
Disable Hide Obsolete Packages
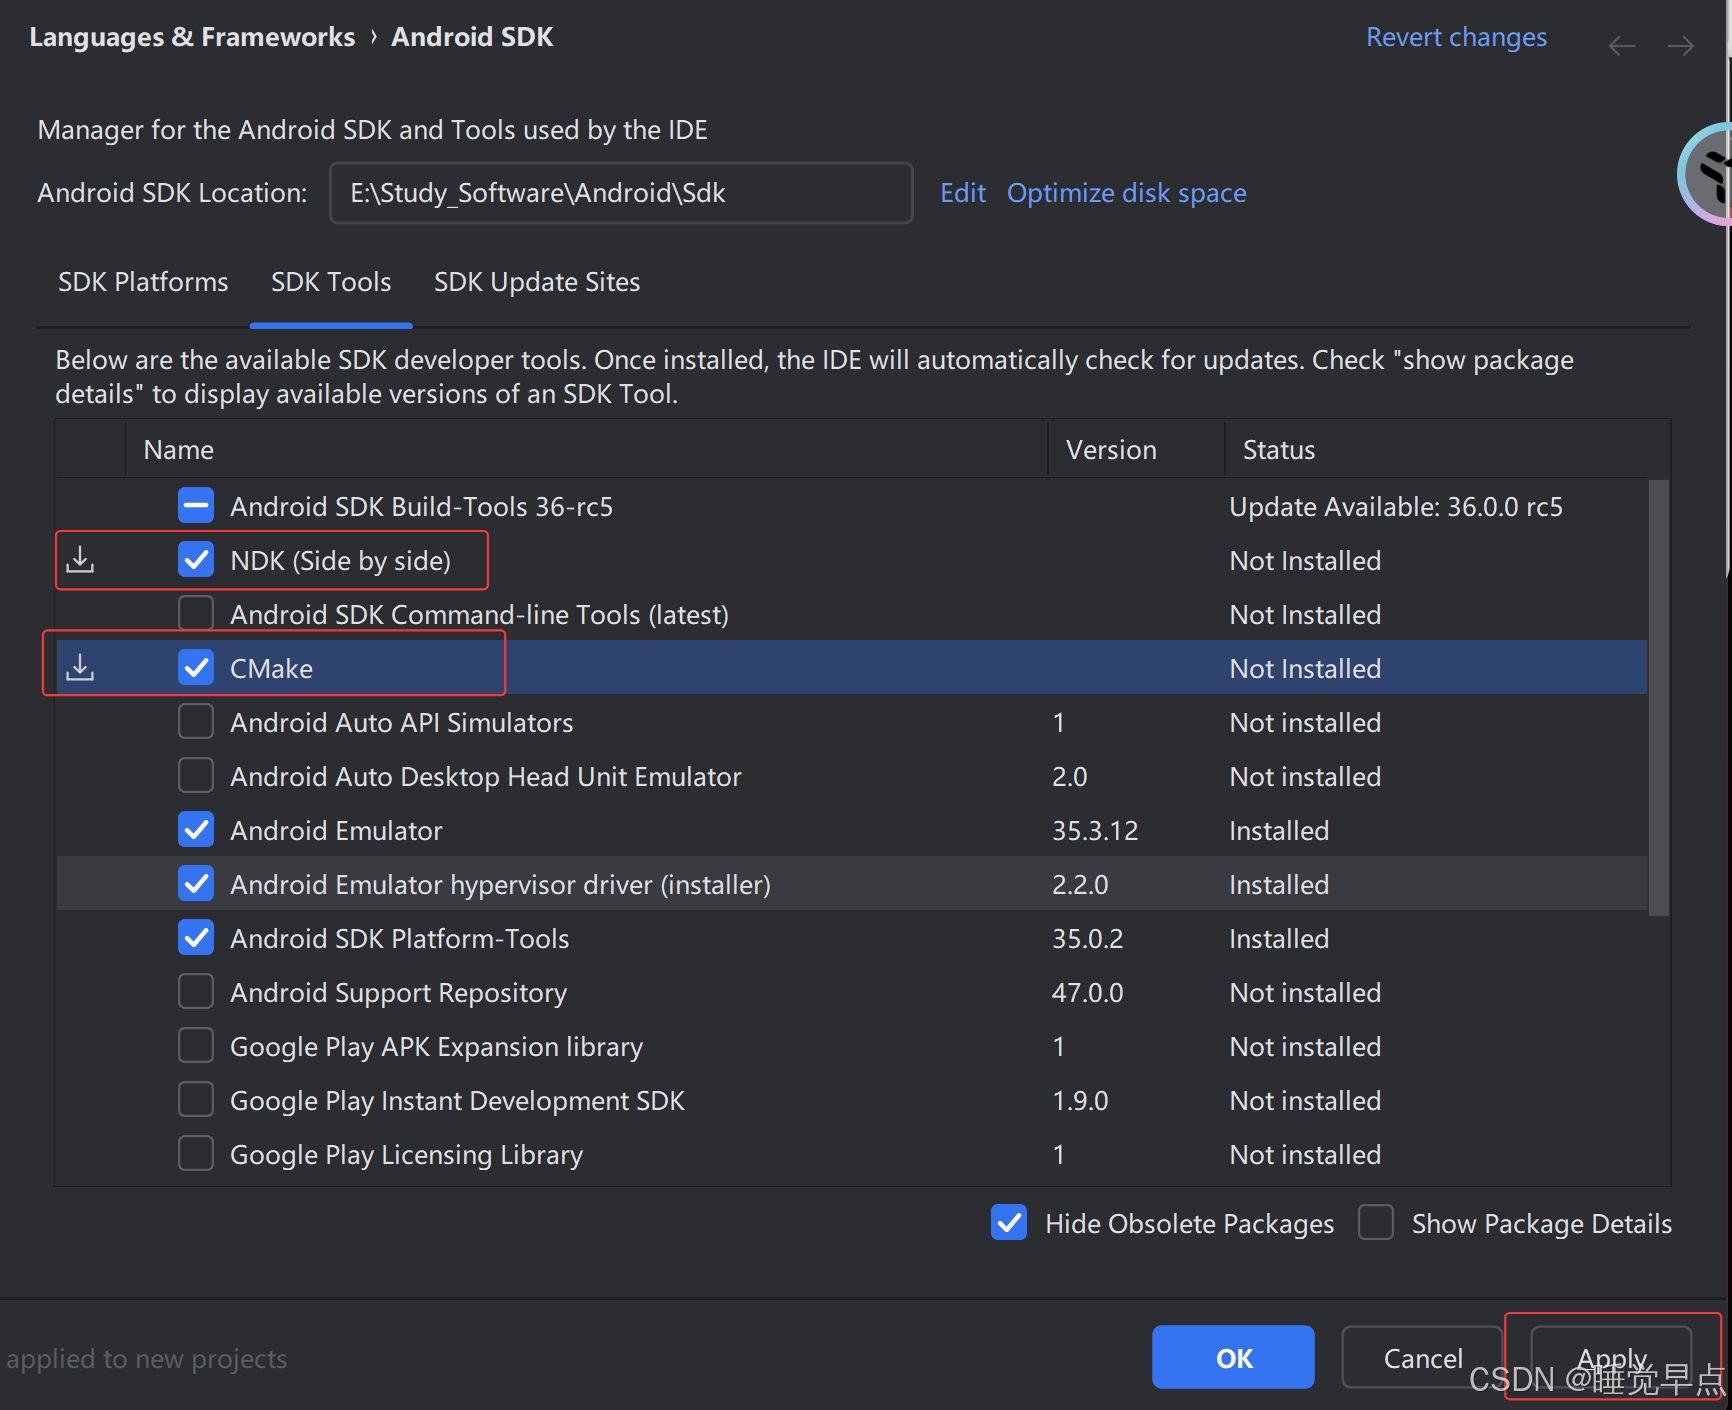point(1009,1223)
